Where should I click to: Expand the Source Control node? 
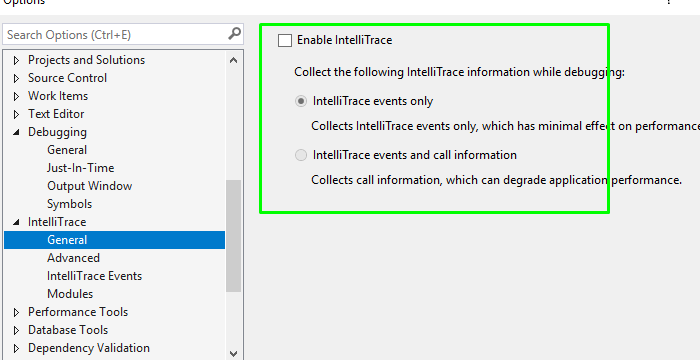tap(17, 78)
